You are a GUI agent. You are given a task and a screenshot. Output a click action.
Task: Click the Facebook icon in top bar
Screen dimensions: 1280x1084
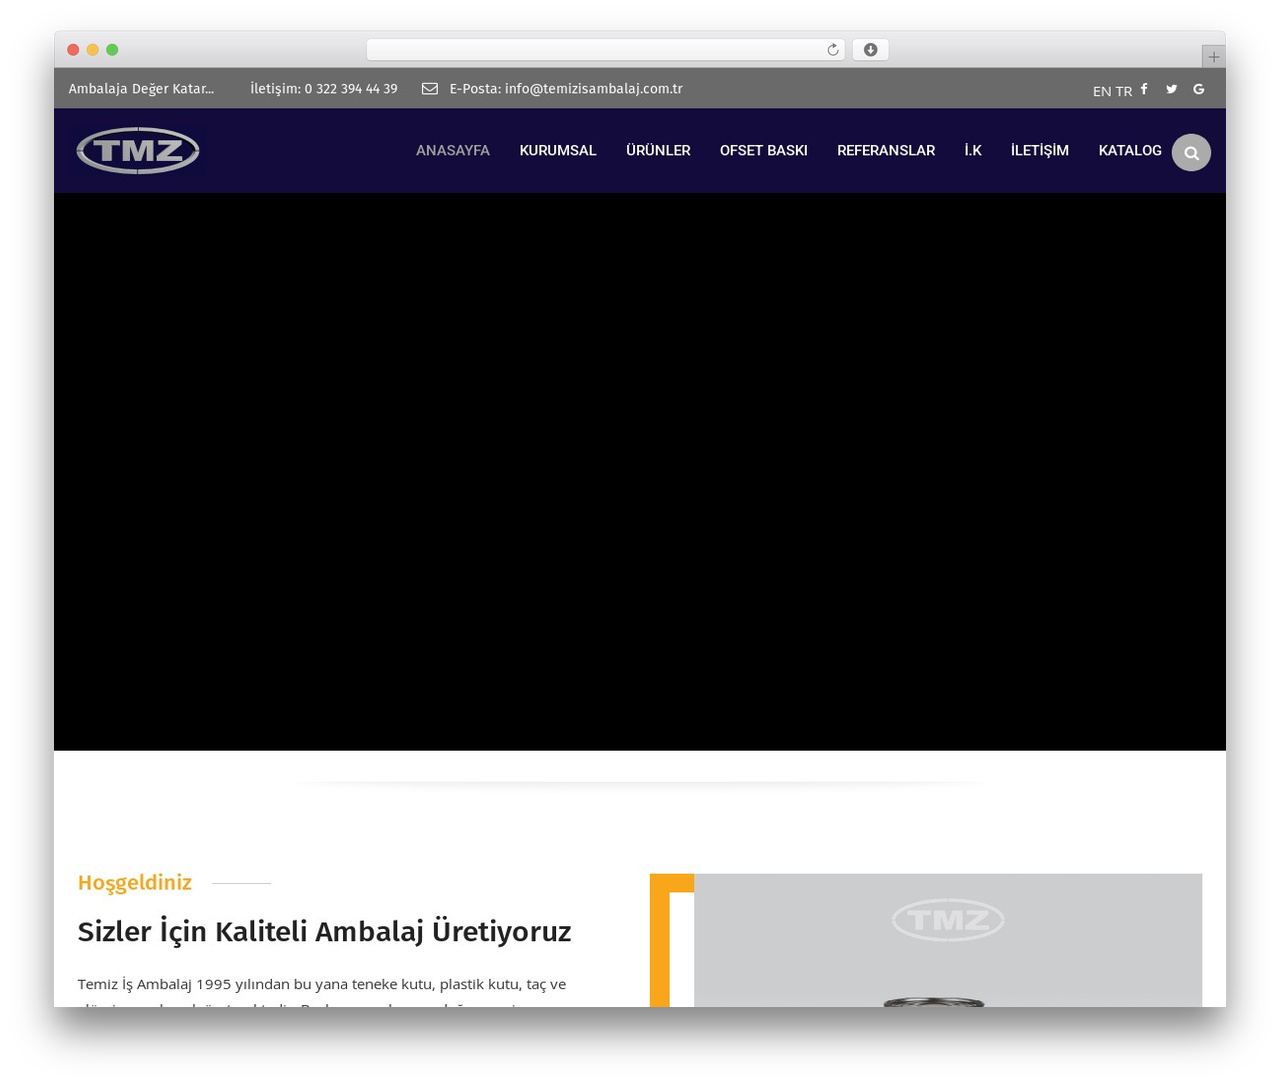point(1144,89)
